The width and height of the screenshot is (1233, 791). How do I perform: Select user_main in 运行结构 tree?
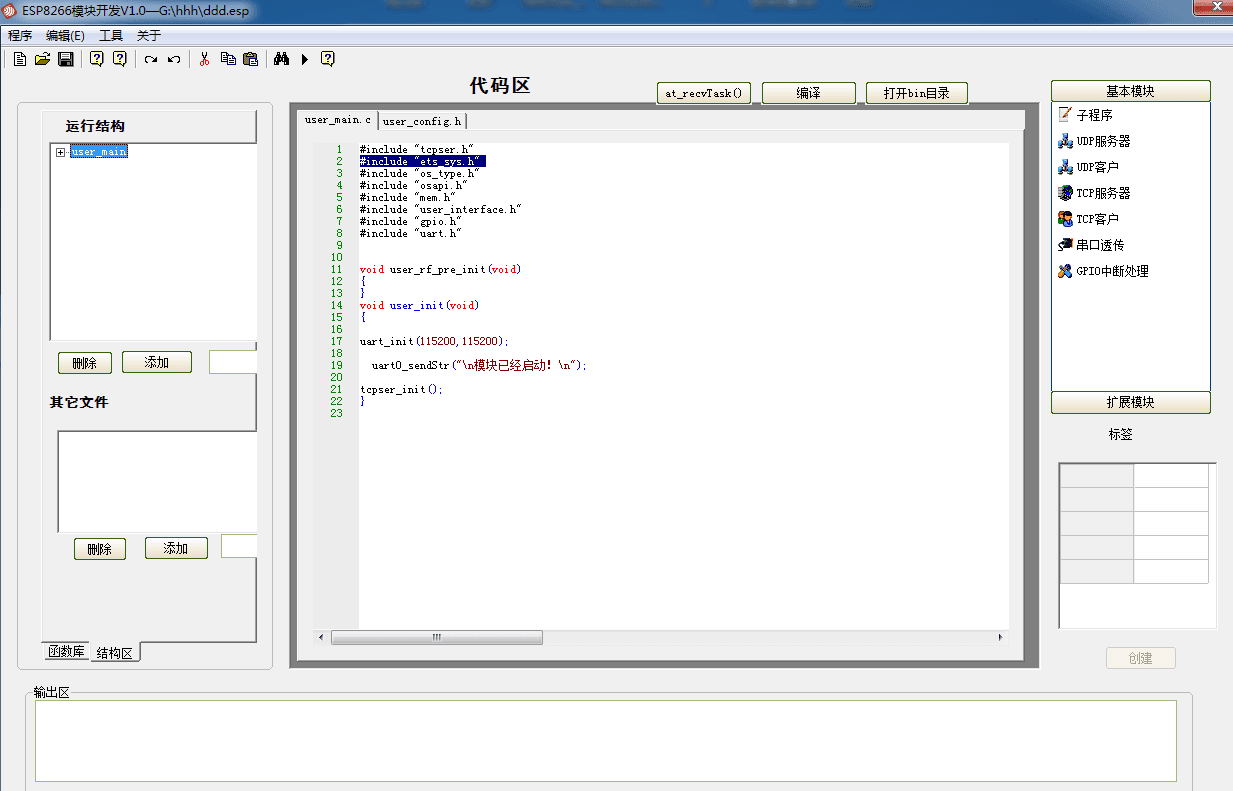coord(99,152)
